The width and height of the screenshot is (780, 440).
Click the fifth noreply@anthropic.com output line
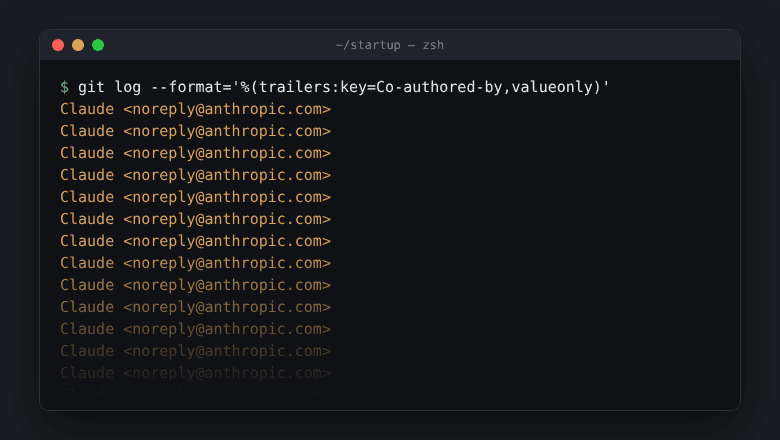[195, 197]
